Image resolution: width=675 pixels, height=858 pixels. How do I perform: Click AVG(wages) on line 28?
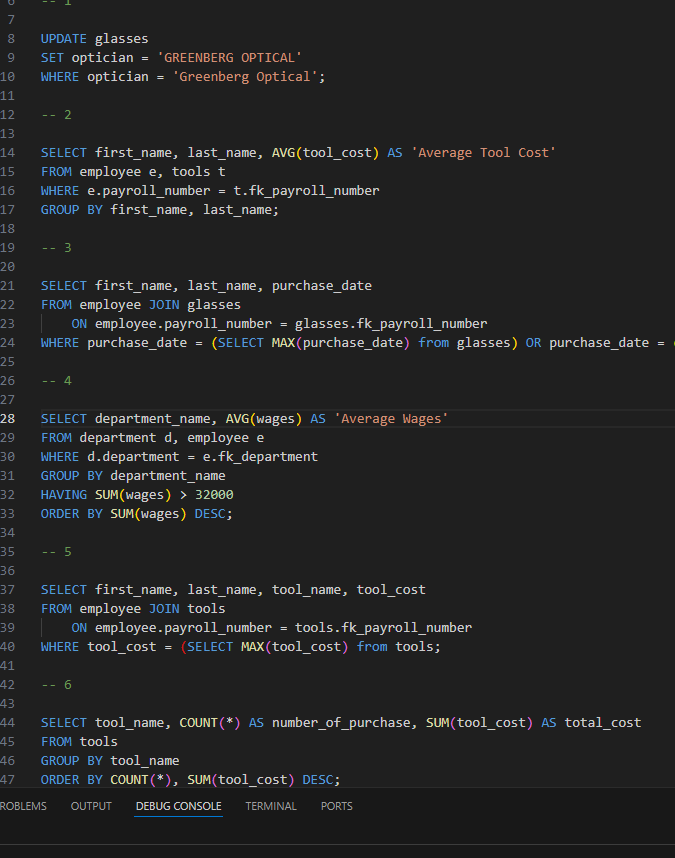264,419
